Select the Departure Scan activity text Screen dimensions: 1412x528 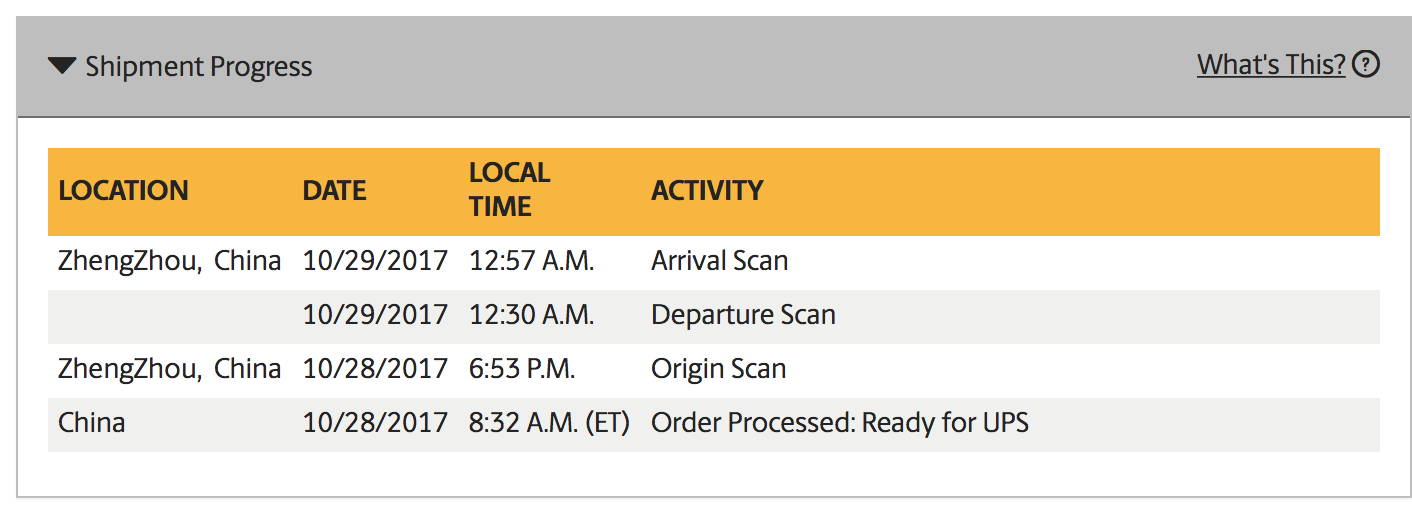[x=743, y=315]
